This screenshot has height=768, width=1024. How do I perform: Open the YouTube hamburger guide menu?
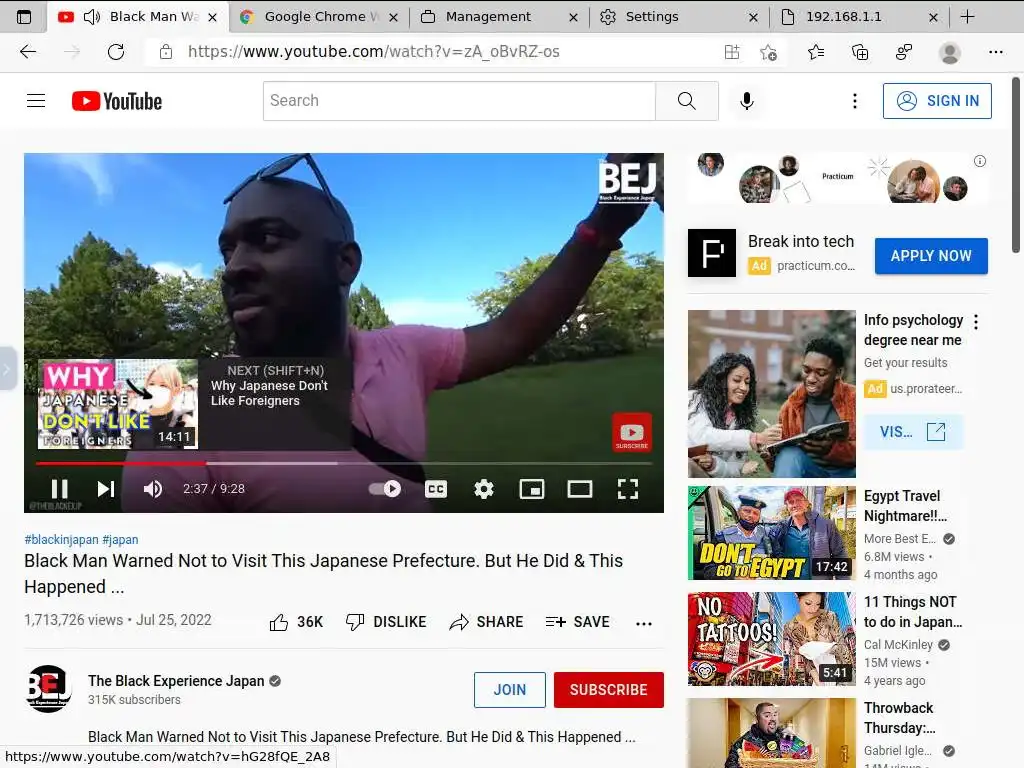coord(36,101)
